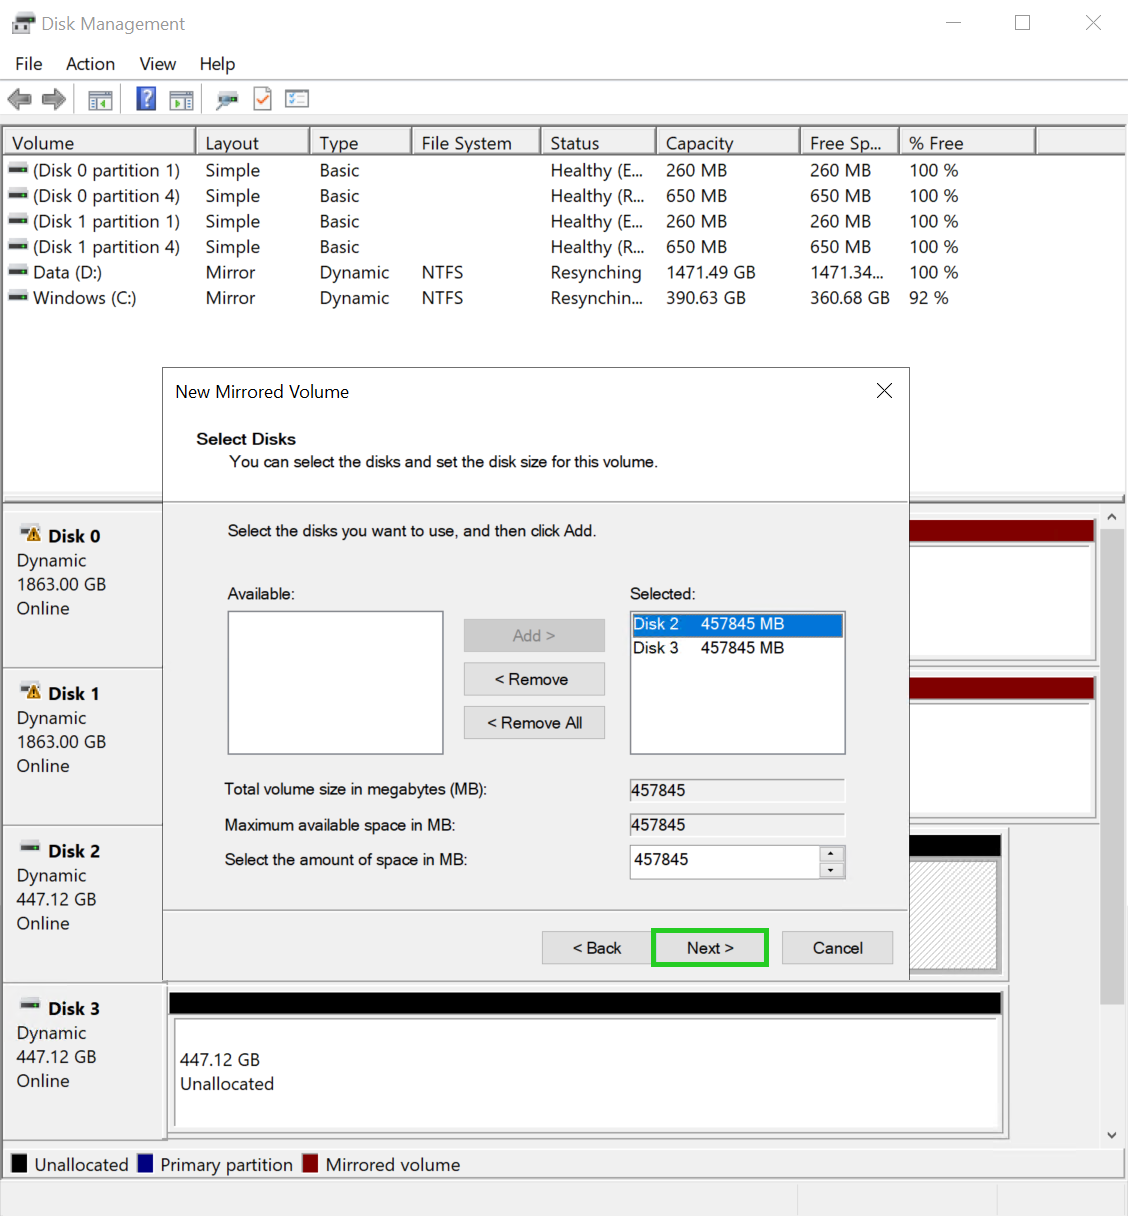Click the Next button
The image size is (1128, 1216).
[709, 947]
